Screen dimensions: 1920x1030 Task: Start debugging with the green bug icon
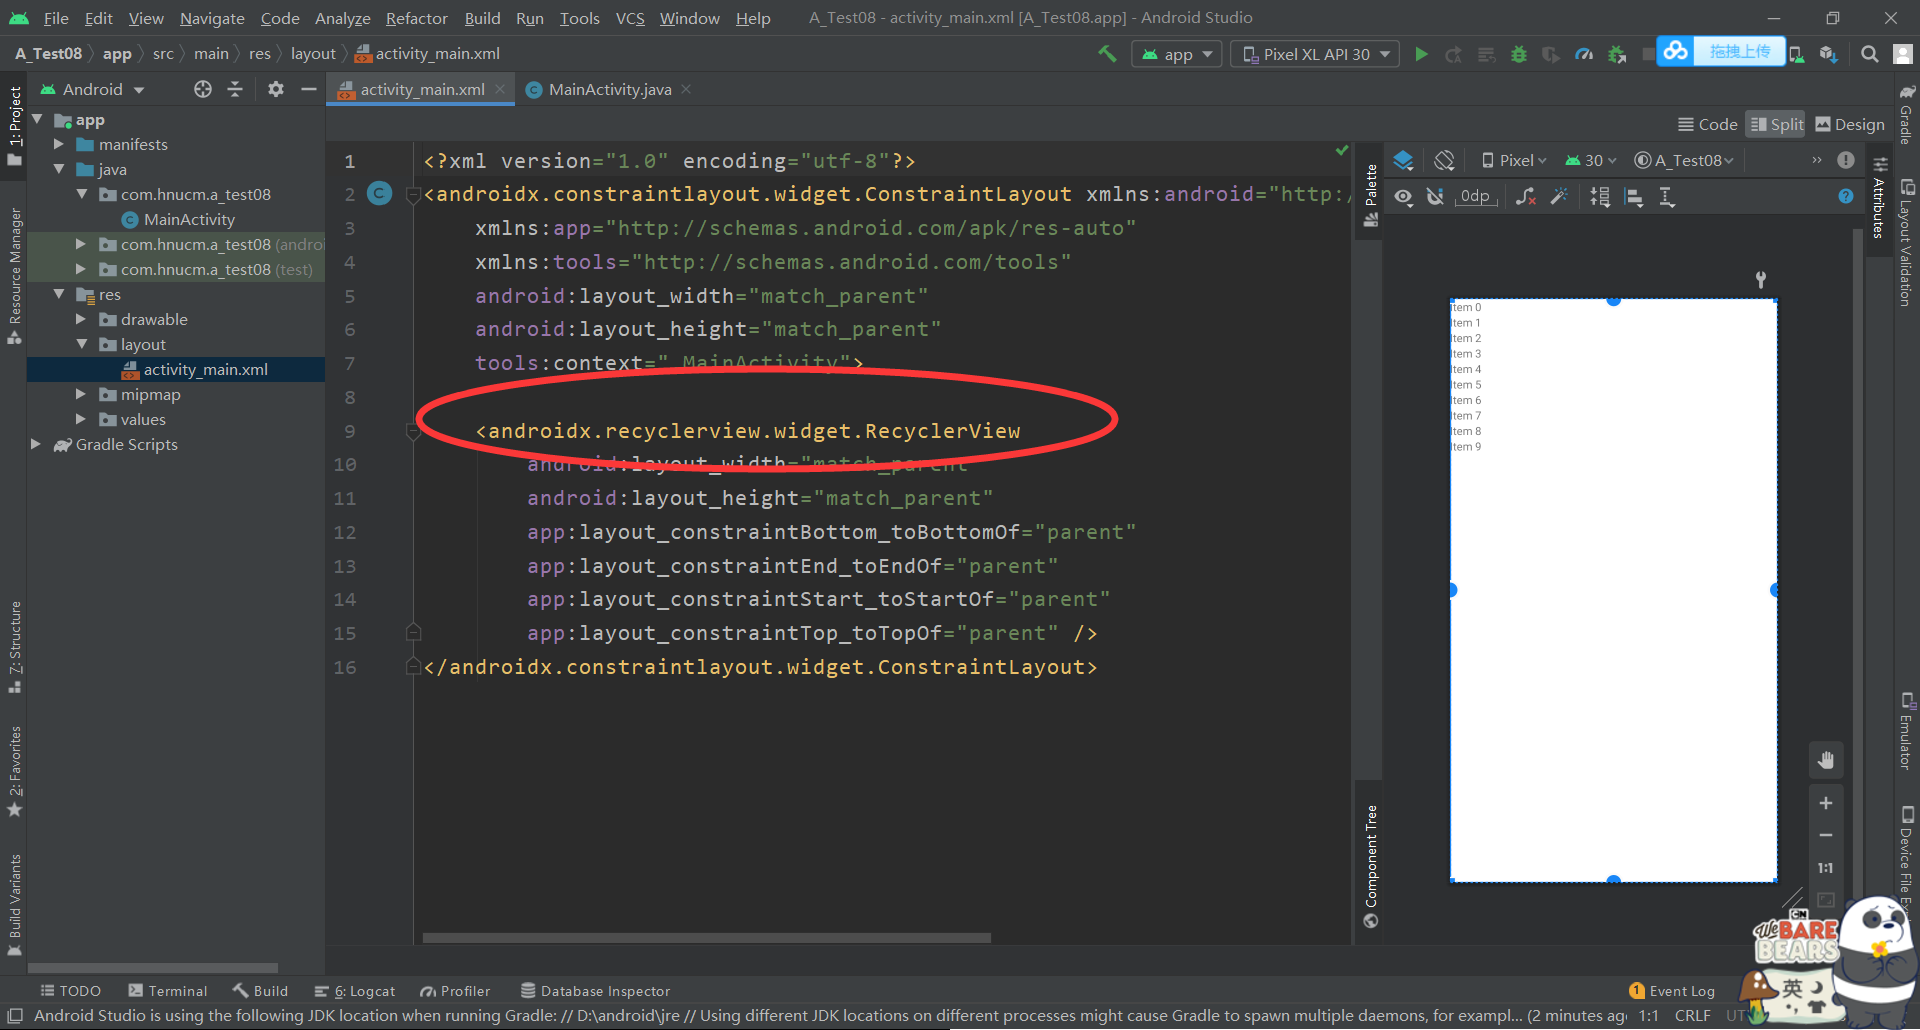(x=1519, y=54)
